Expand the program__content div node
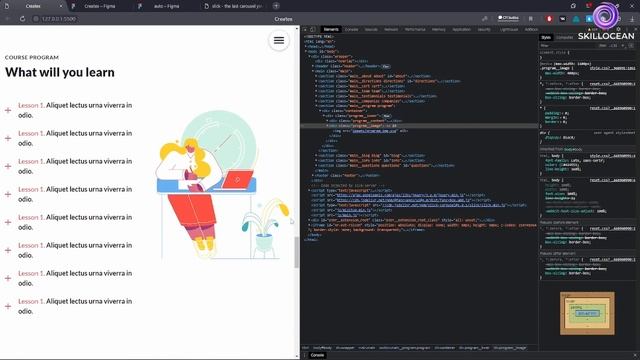 (327, 121)
